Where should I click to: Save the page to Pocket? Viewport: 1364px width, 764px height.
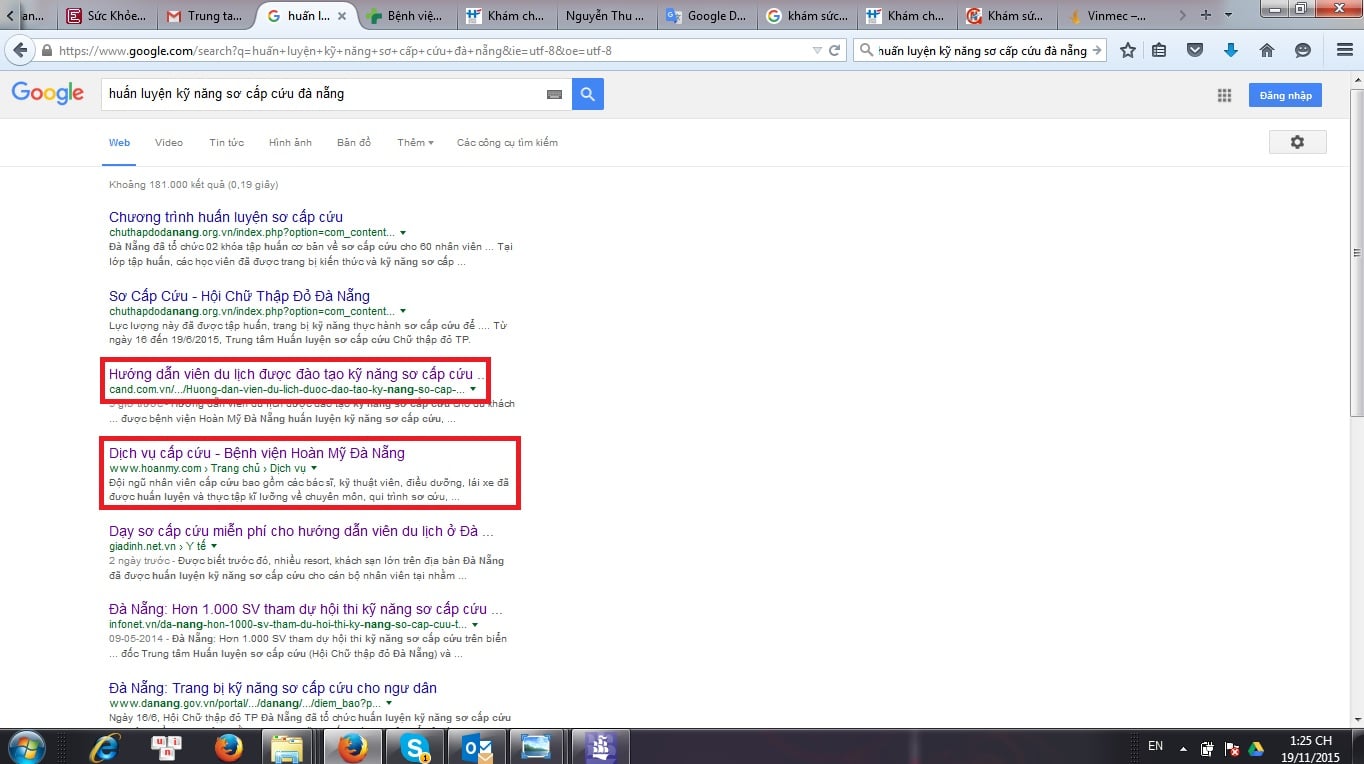[x=1194, y=50]
